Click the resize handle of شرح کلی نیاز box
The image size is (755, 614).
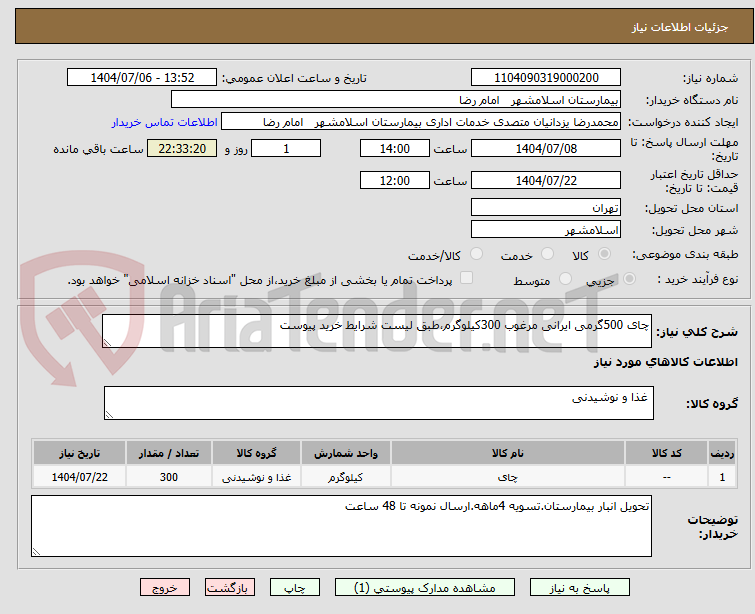[x=107, y=342]
